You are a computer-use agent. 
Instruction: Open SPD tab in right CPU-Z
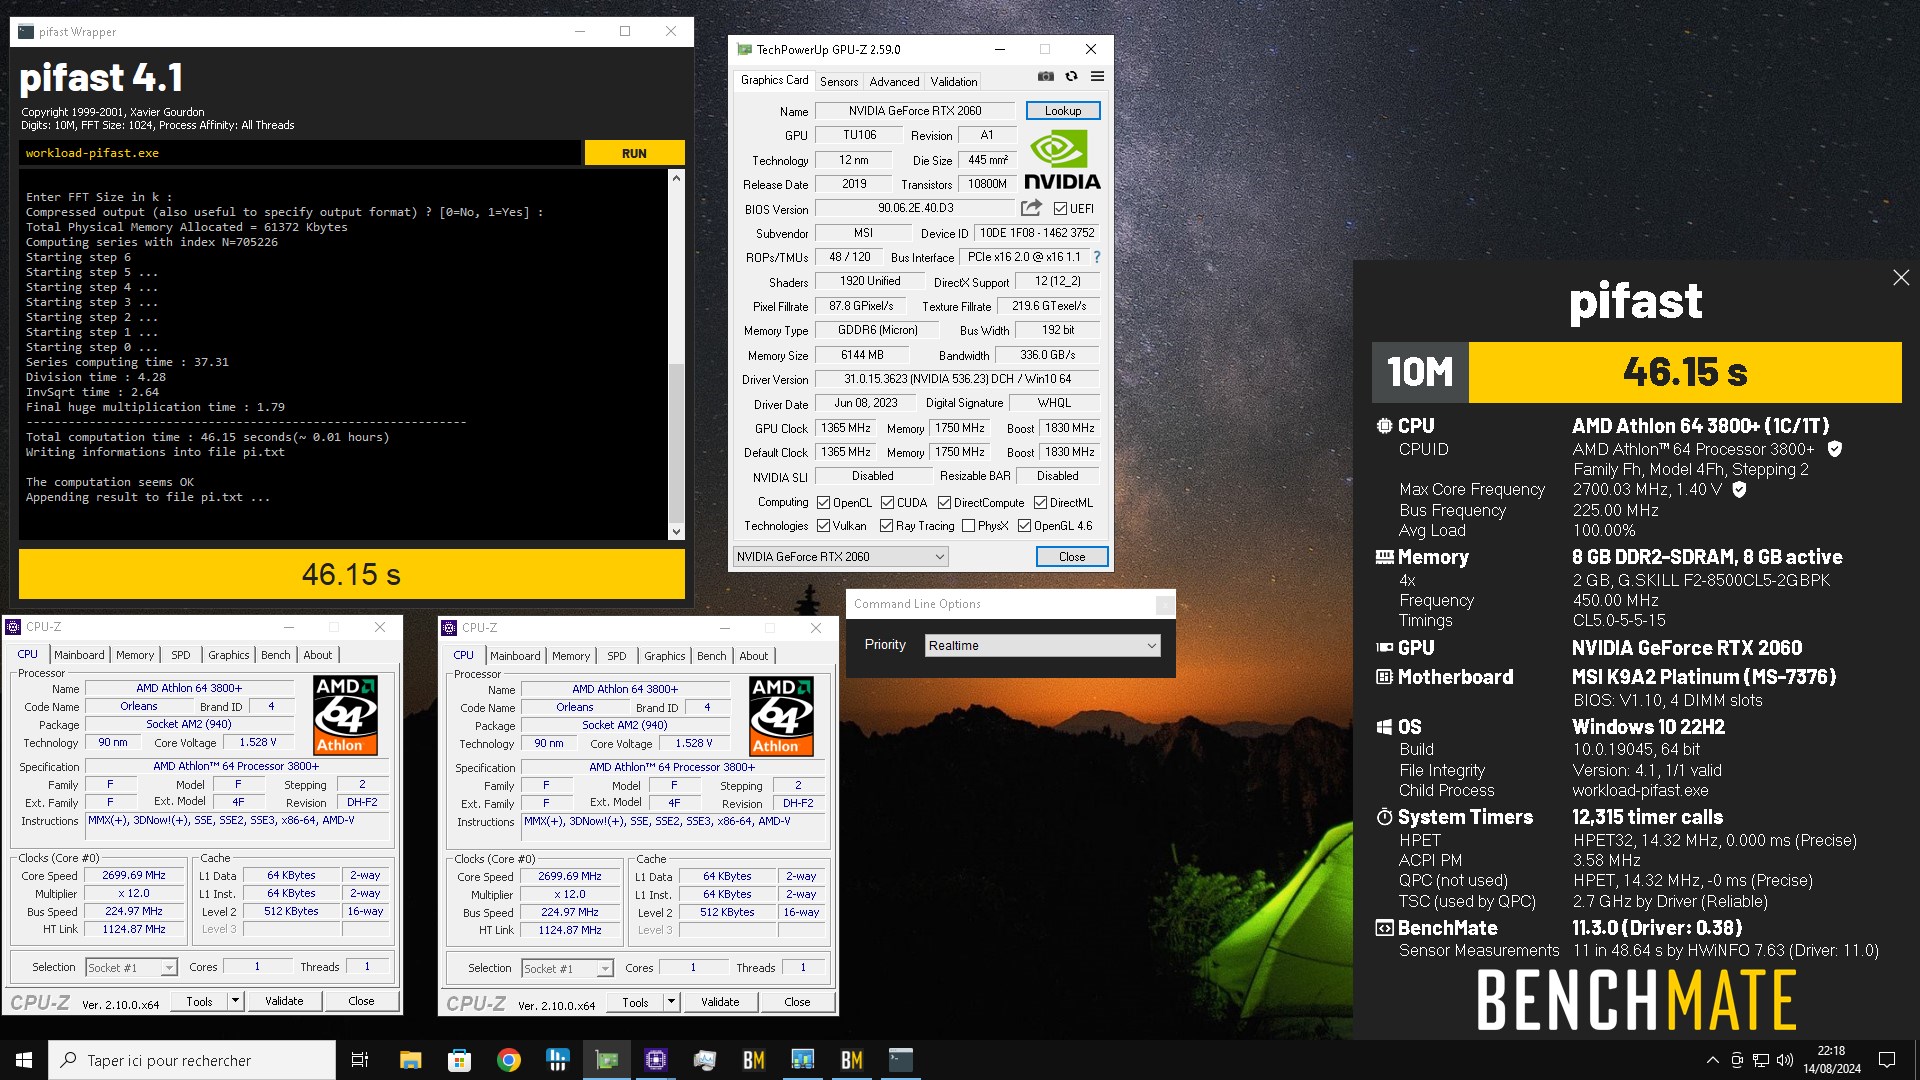pyautogui.click(x=617, y=656)
